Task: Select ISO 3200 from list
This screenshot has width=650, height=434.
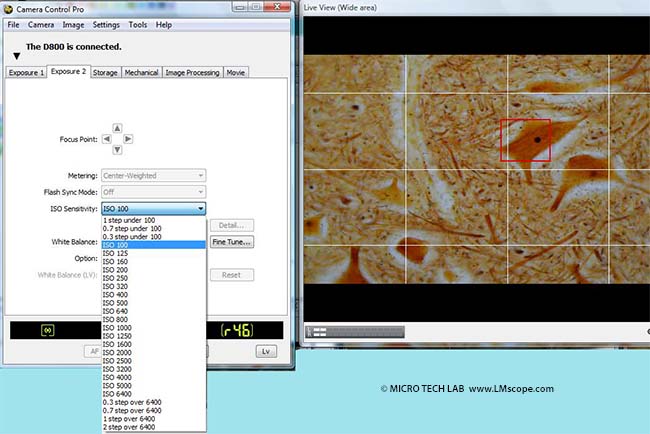Action: click(154, 369)
